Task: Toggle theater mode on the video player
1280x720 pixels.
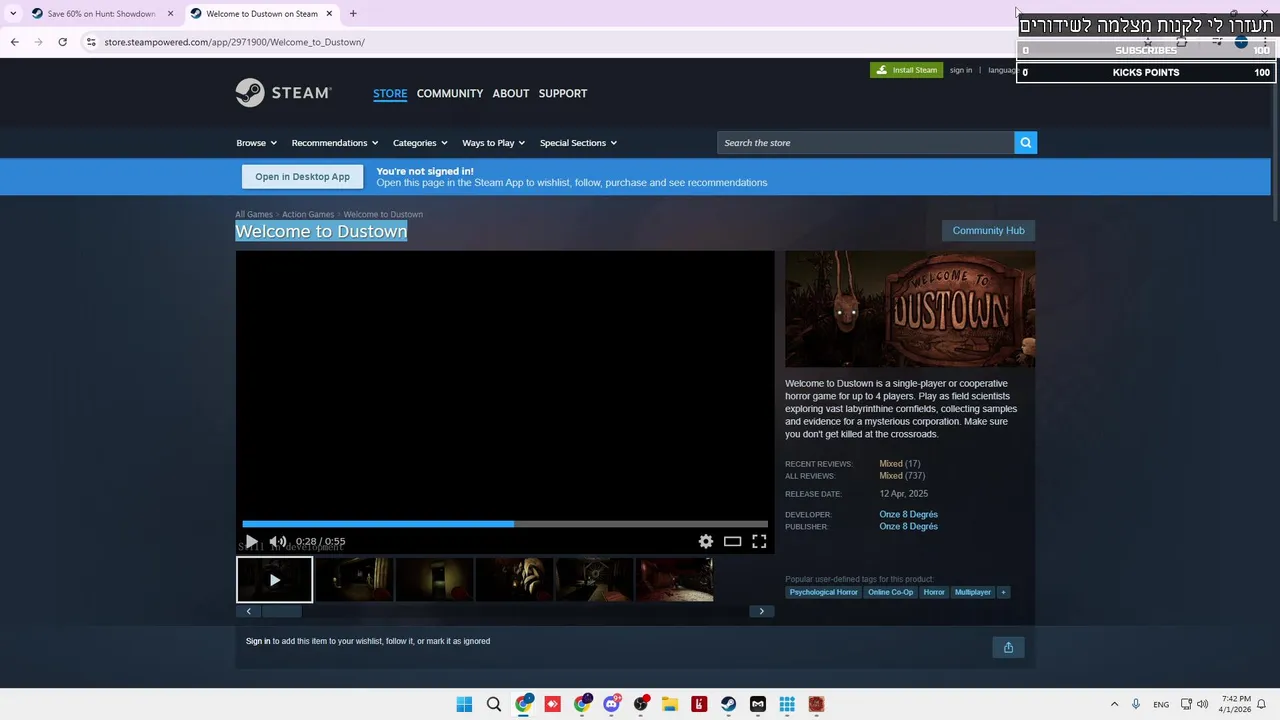Action: [x=732, y=541]
